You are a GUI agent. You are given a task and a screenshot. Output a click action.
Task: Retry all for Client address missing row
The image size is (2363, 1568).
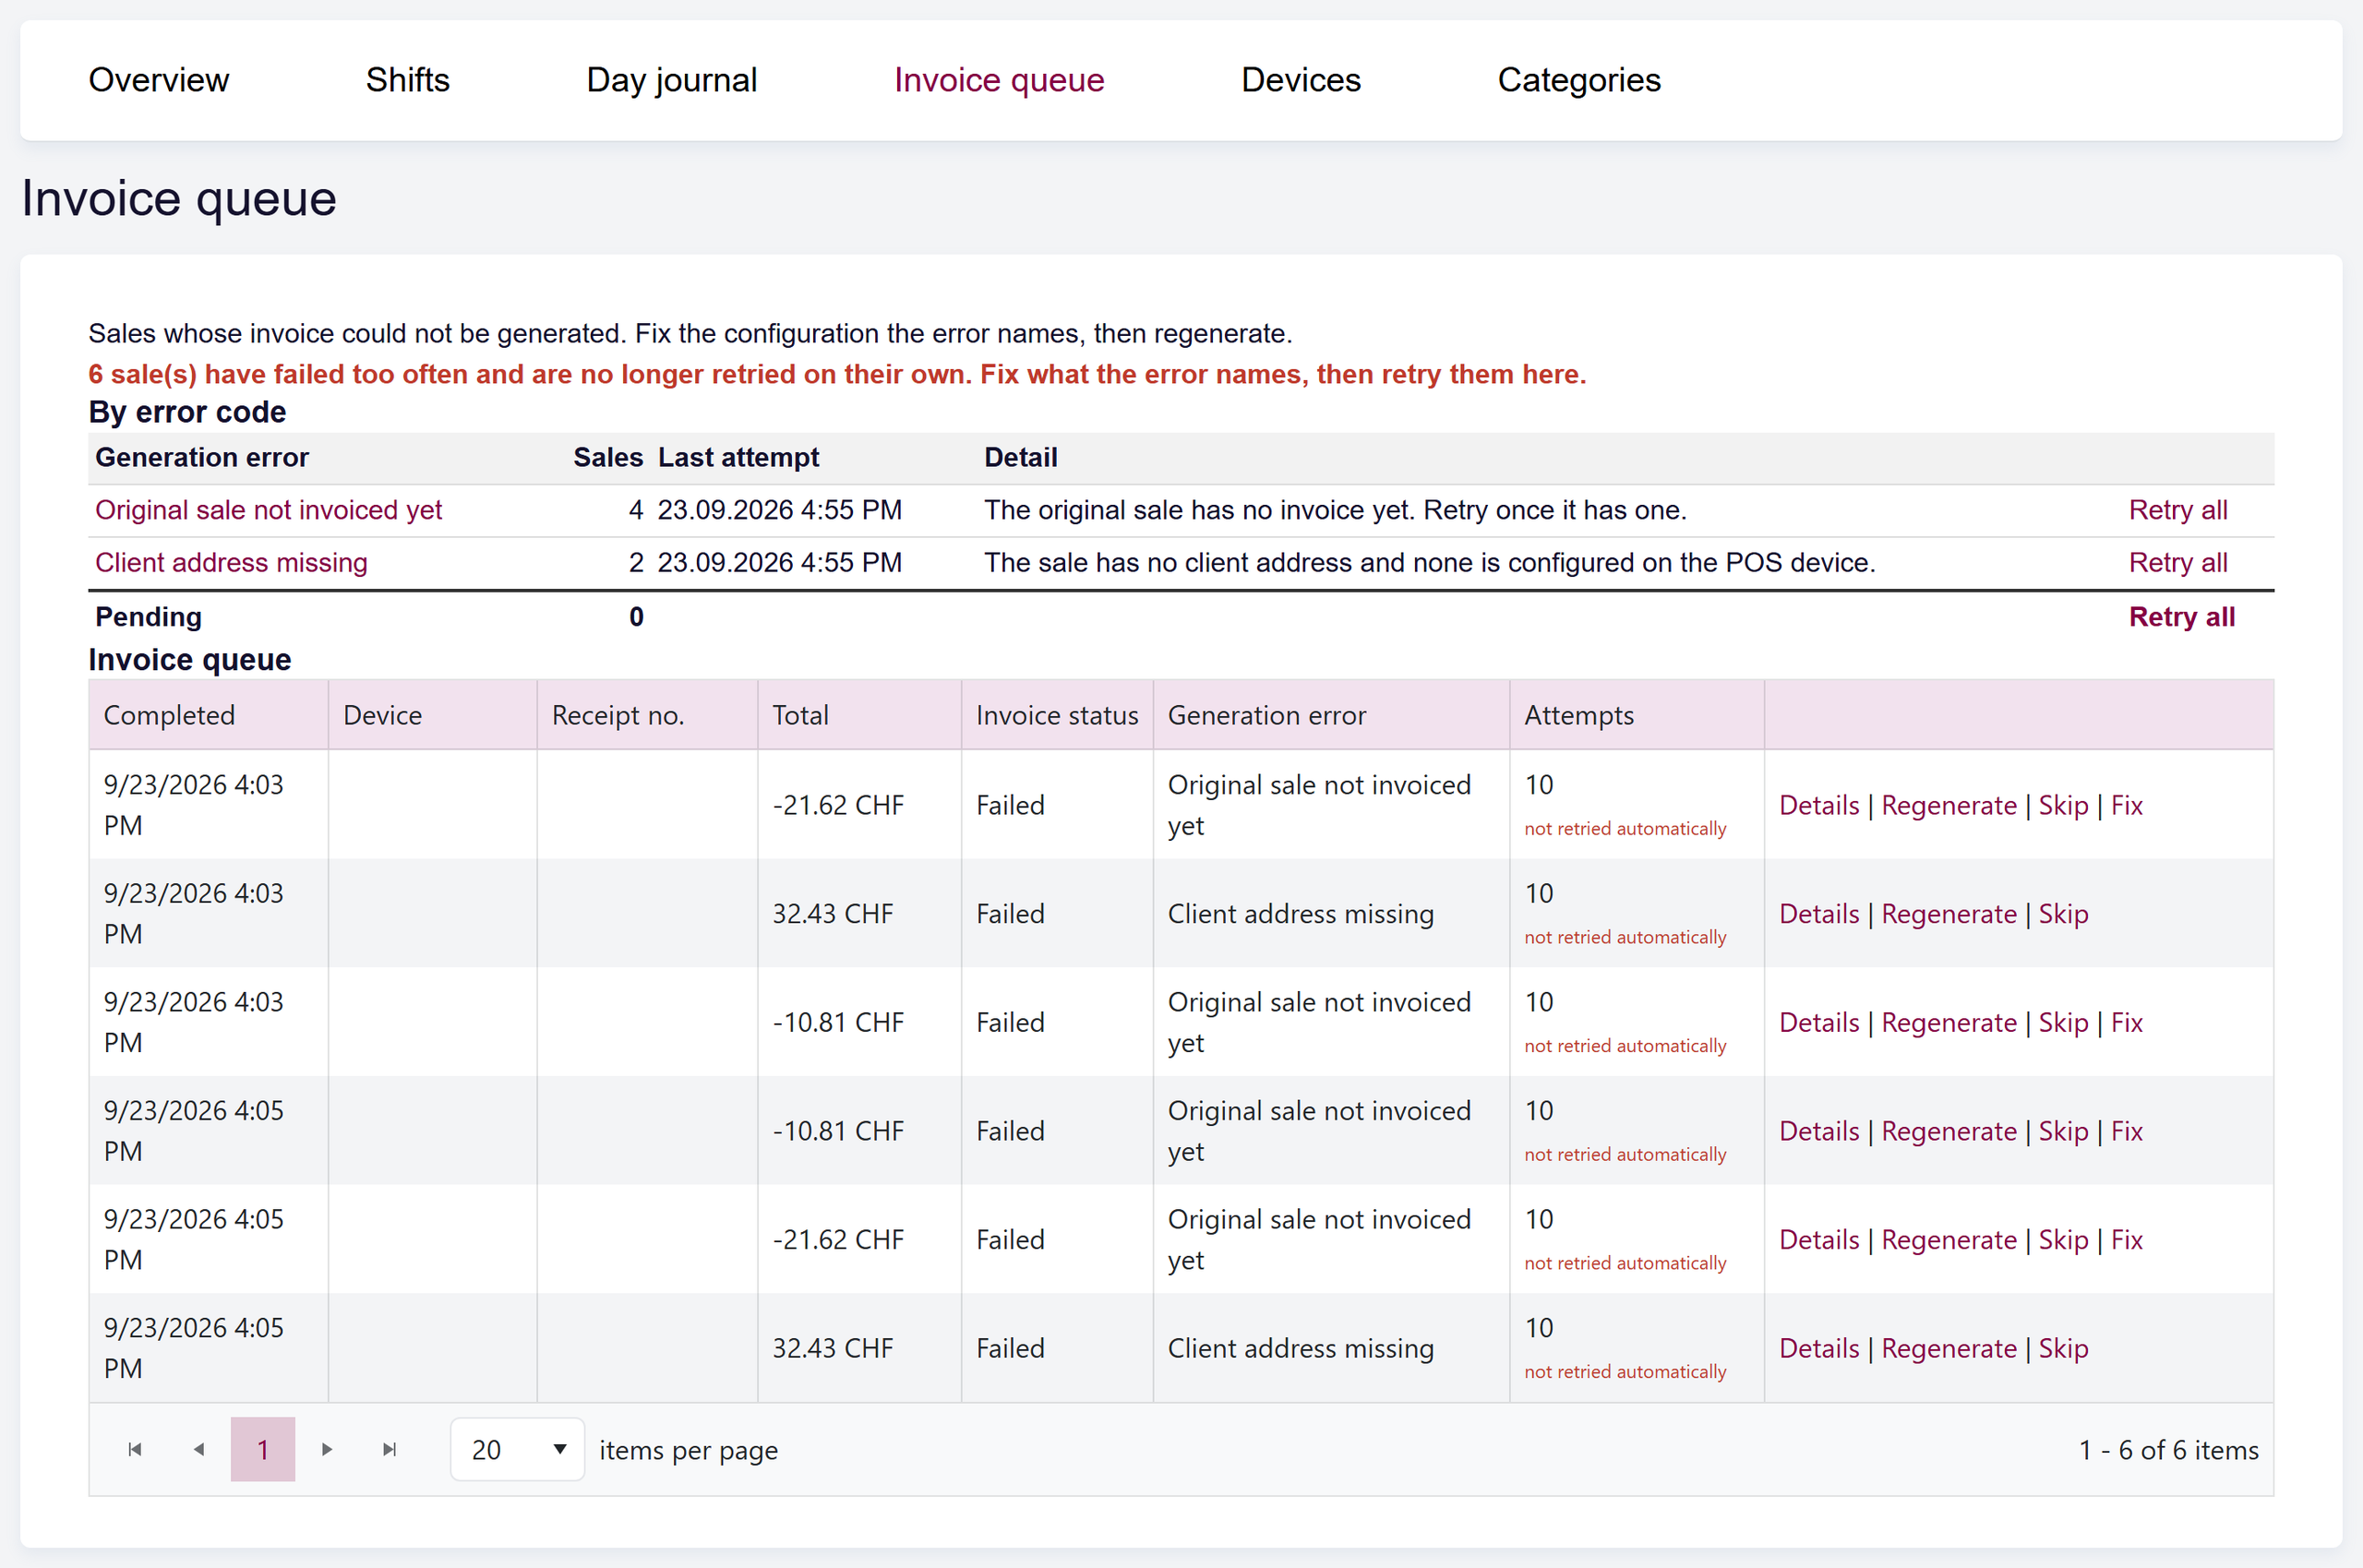coord(2178,562)
